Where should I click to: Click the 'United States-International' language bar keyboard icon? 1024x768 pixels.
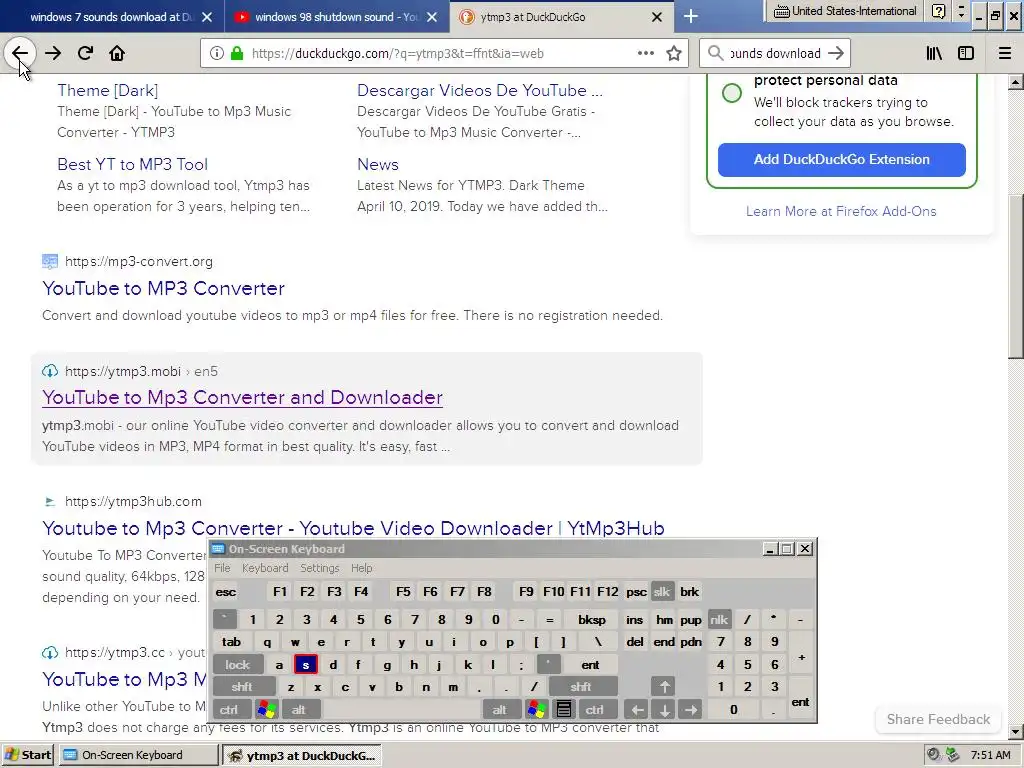781,11
